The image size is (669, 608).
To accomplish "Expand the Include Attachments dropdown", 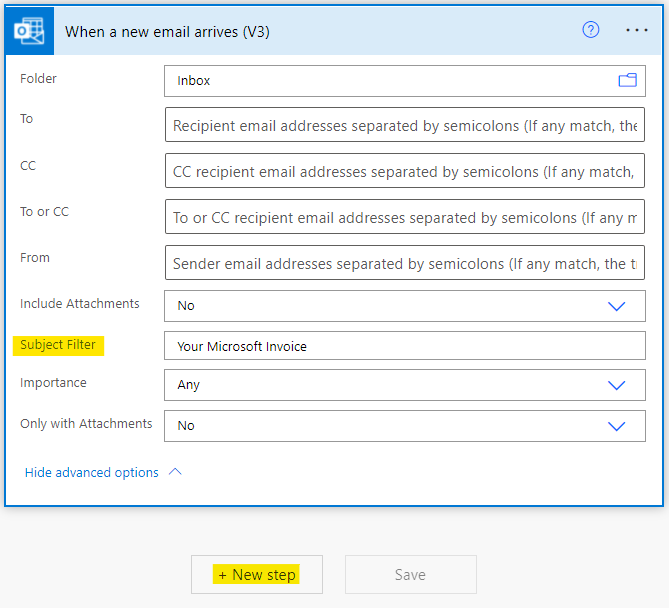I will 617,306.
